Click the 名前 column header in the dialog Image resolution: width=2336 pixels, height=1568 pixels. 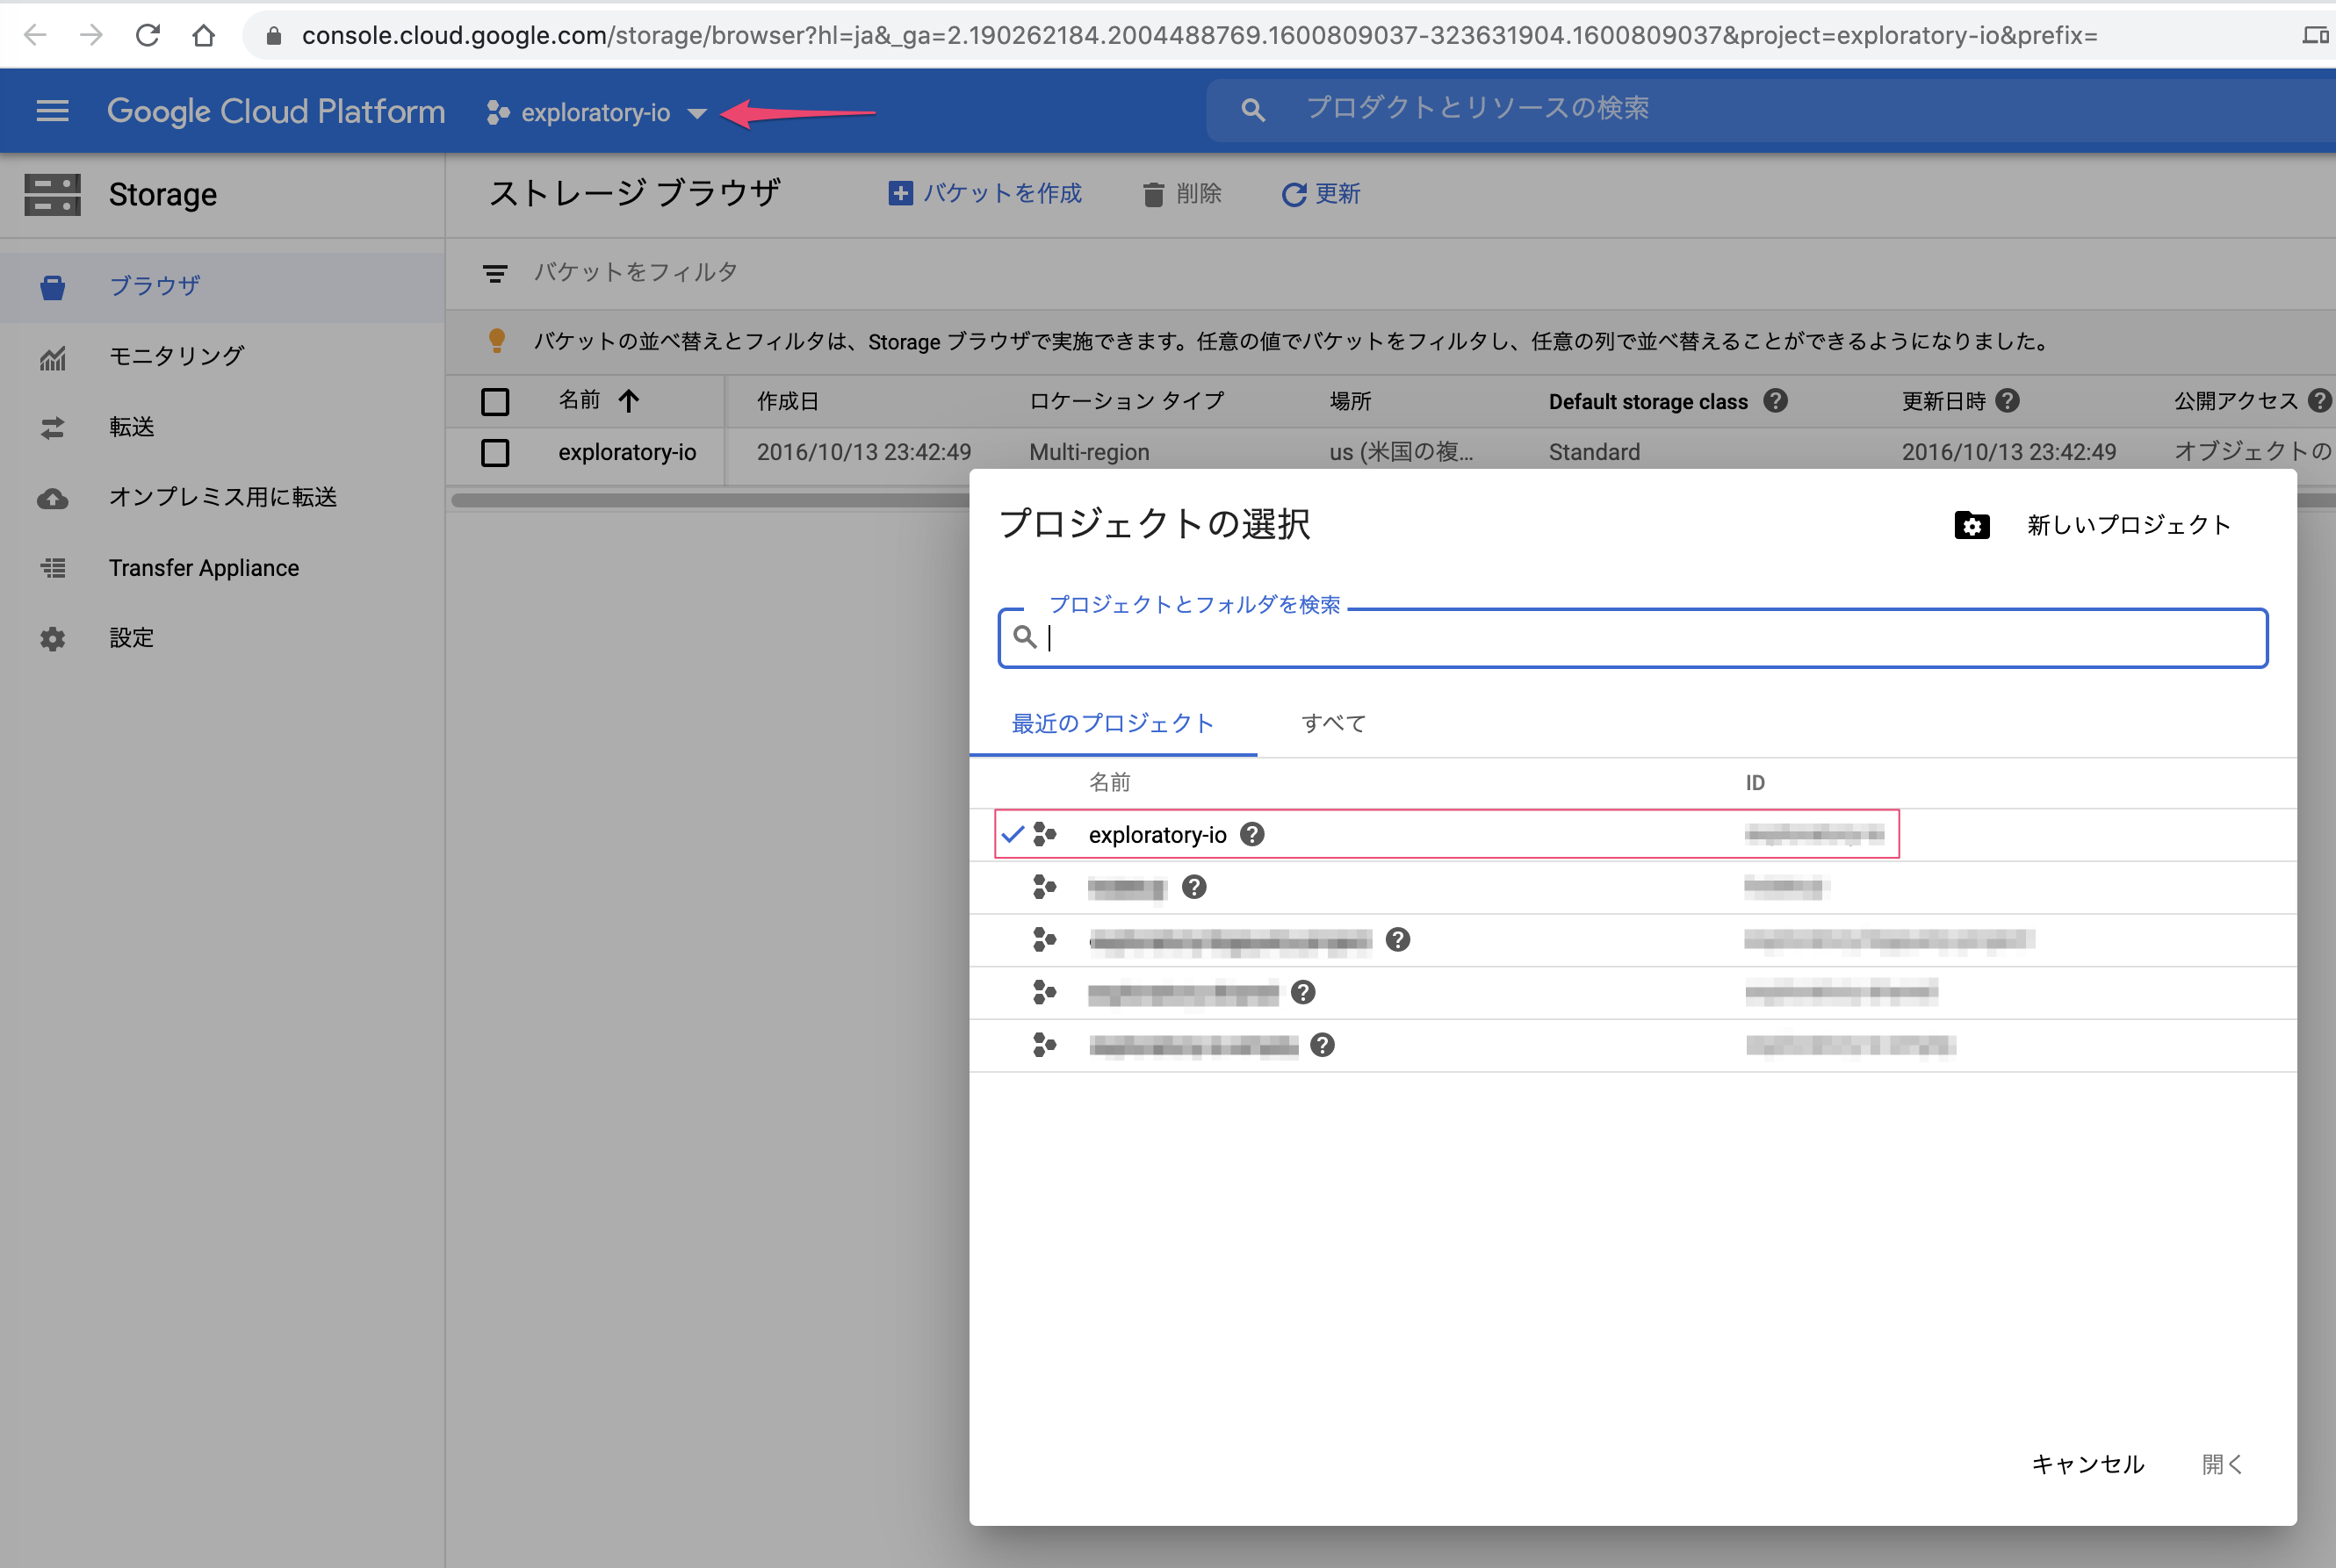1109,782
